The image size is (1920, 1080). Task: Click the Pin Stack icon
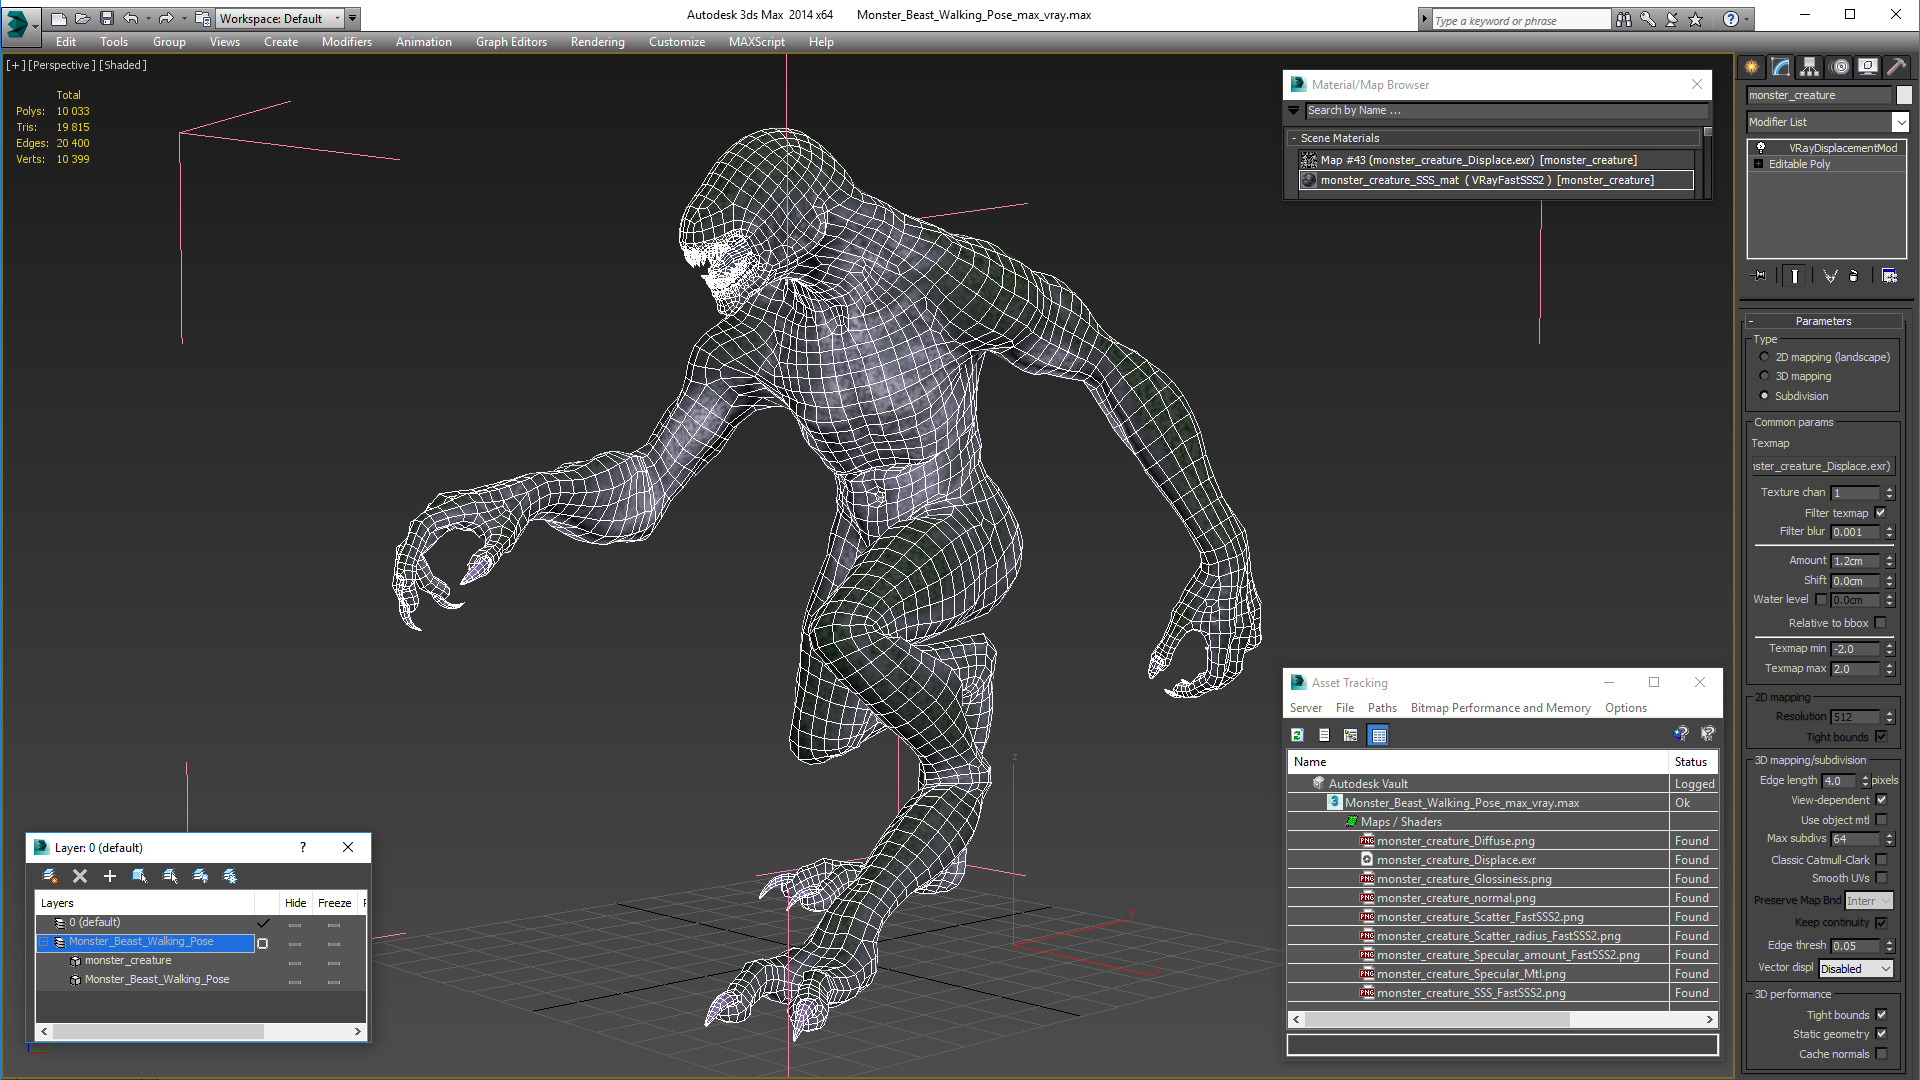coord(1760,276)
